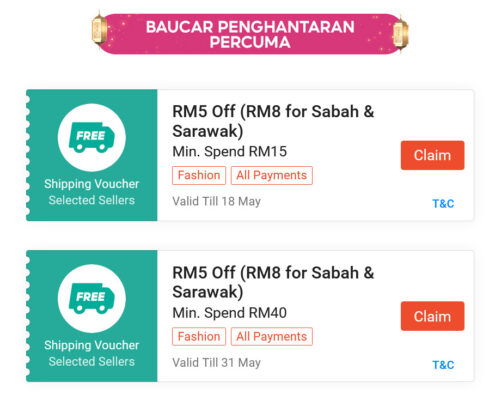This screenshot has width=495, height=400.
Task: Click the right lantern on the pink banner
Action: tap(400, 33)
